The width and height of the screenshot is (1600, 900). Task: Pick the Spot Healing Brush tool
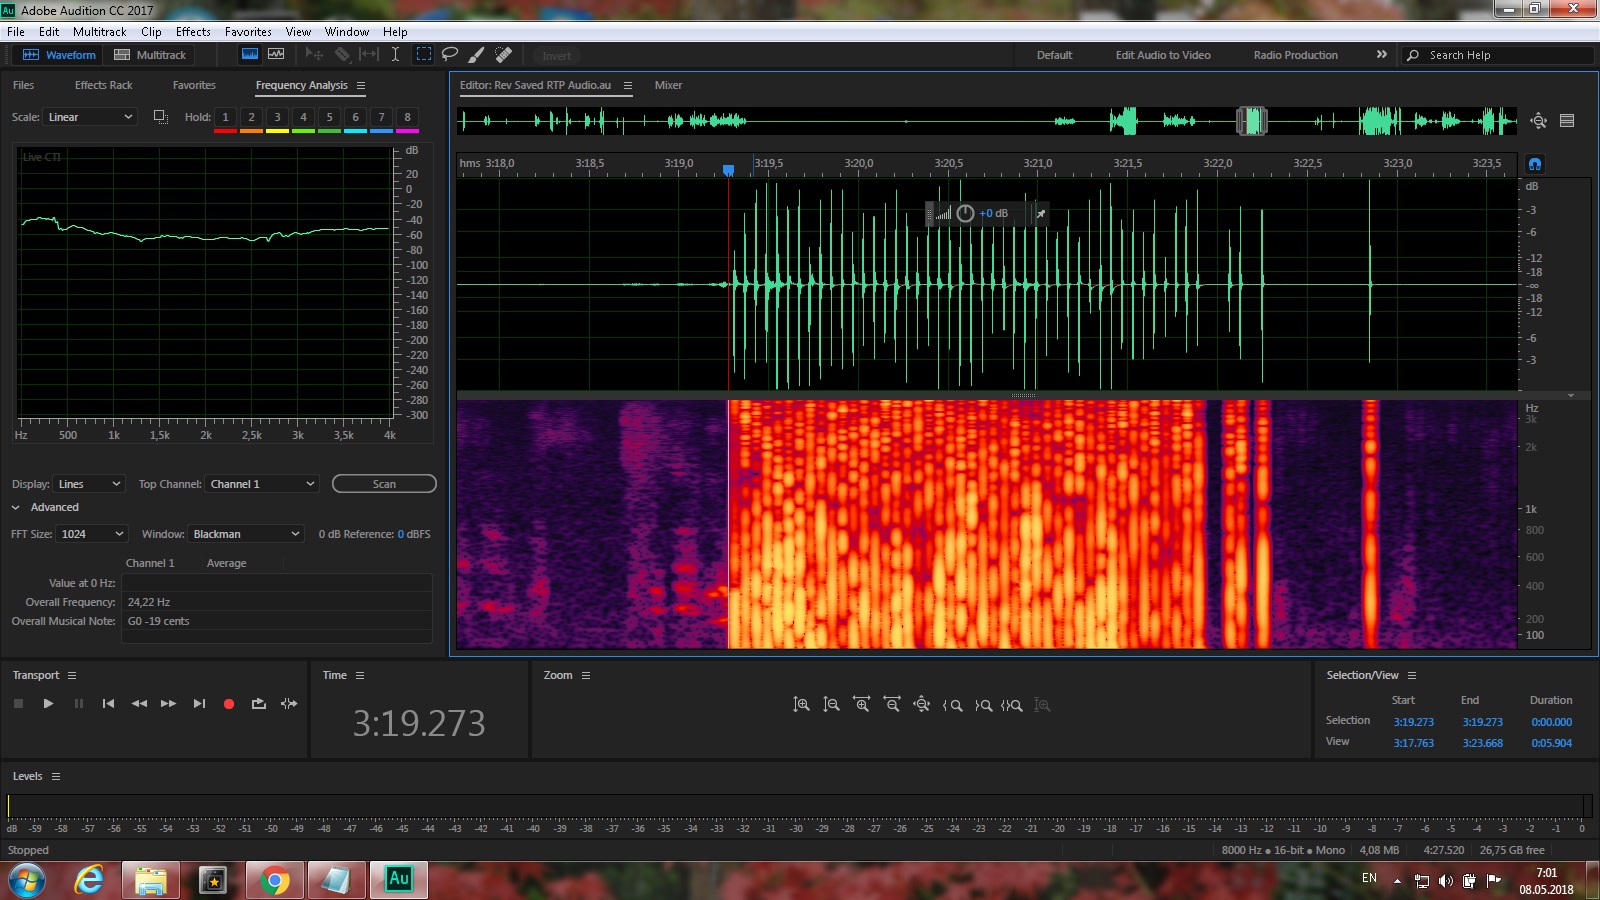pos(504,55)
